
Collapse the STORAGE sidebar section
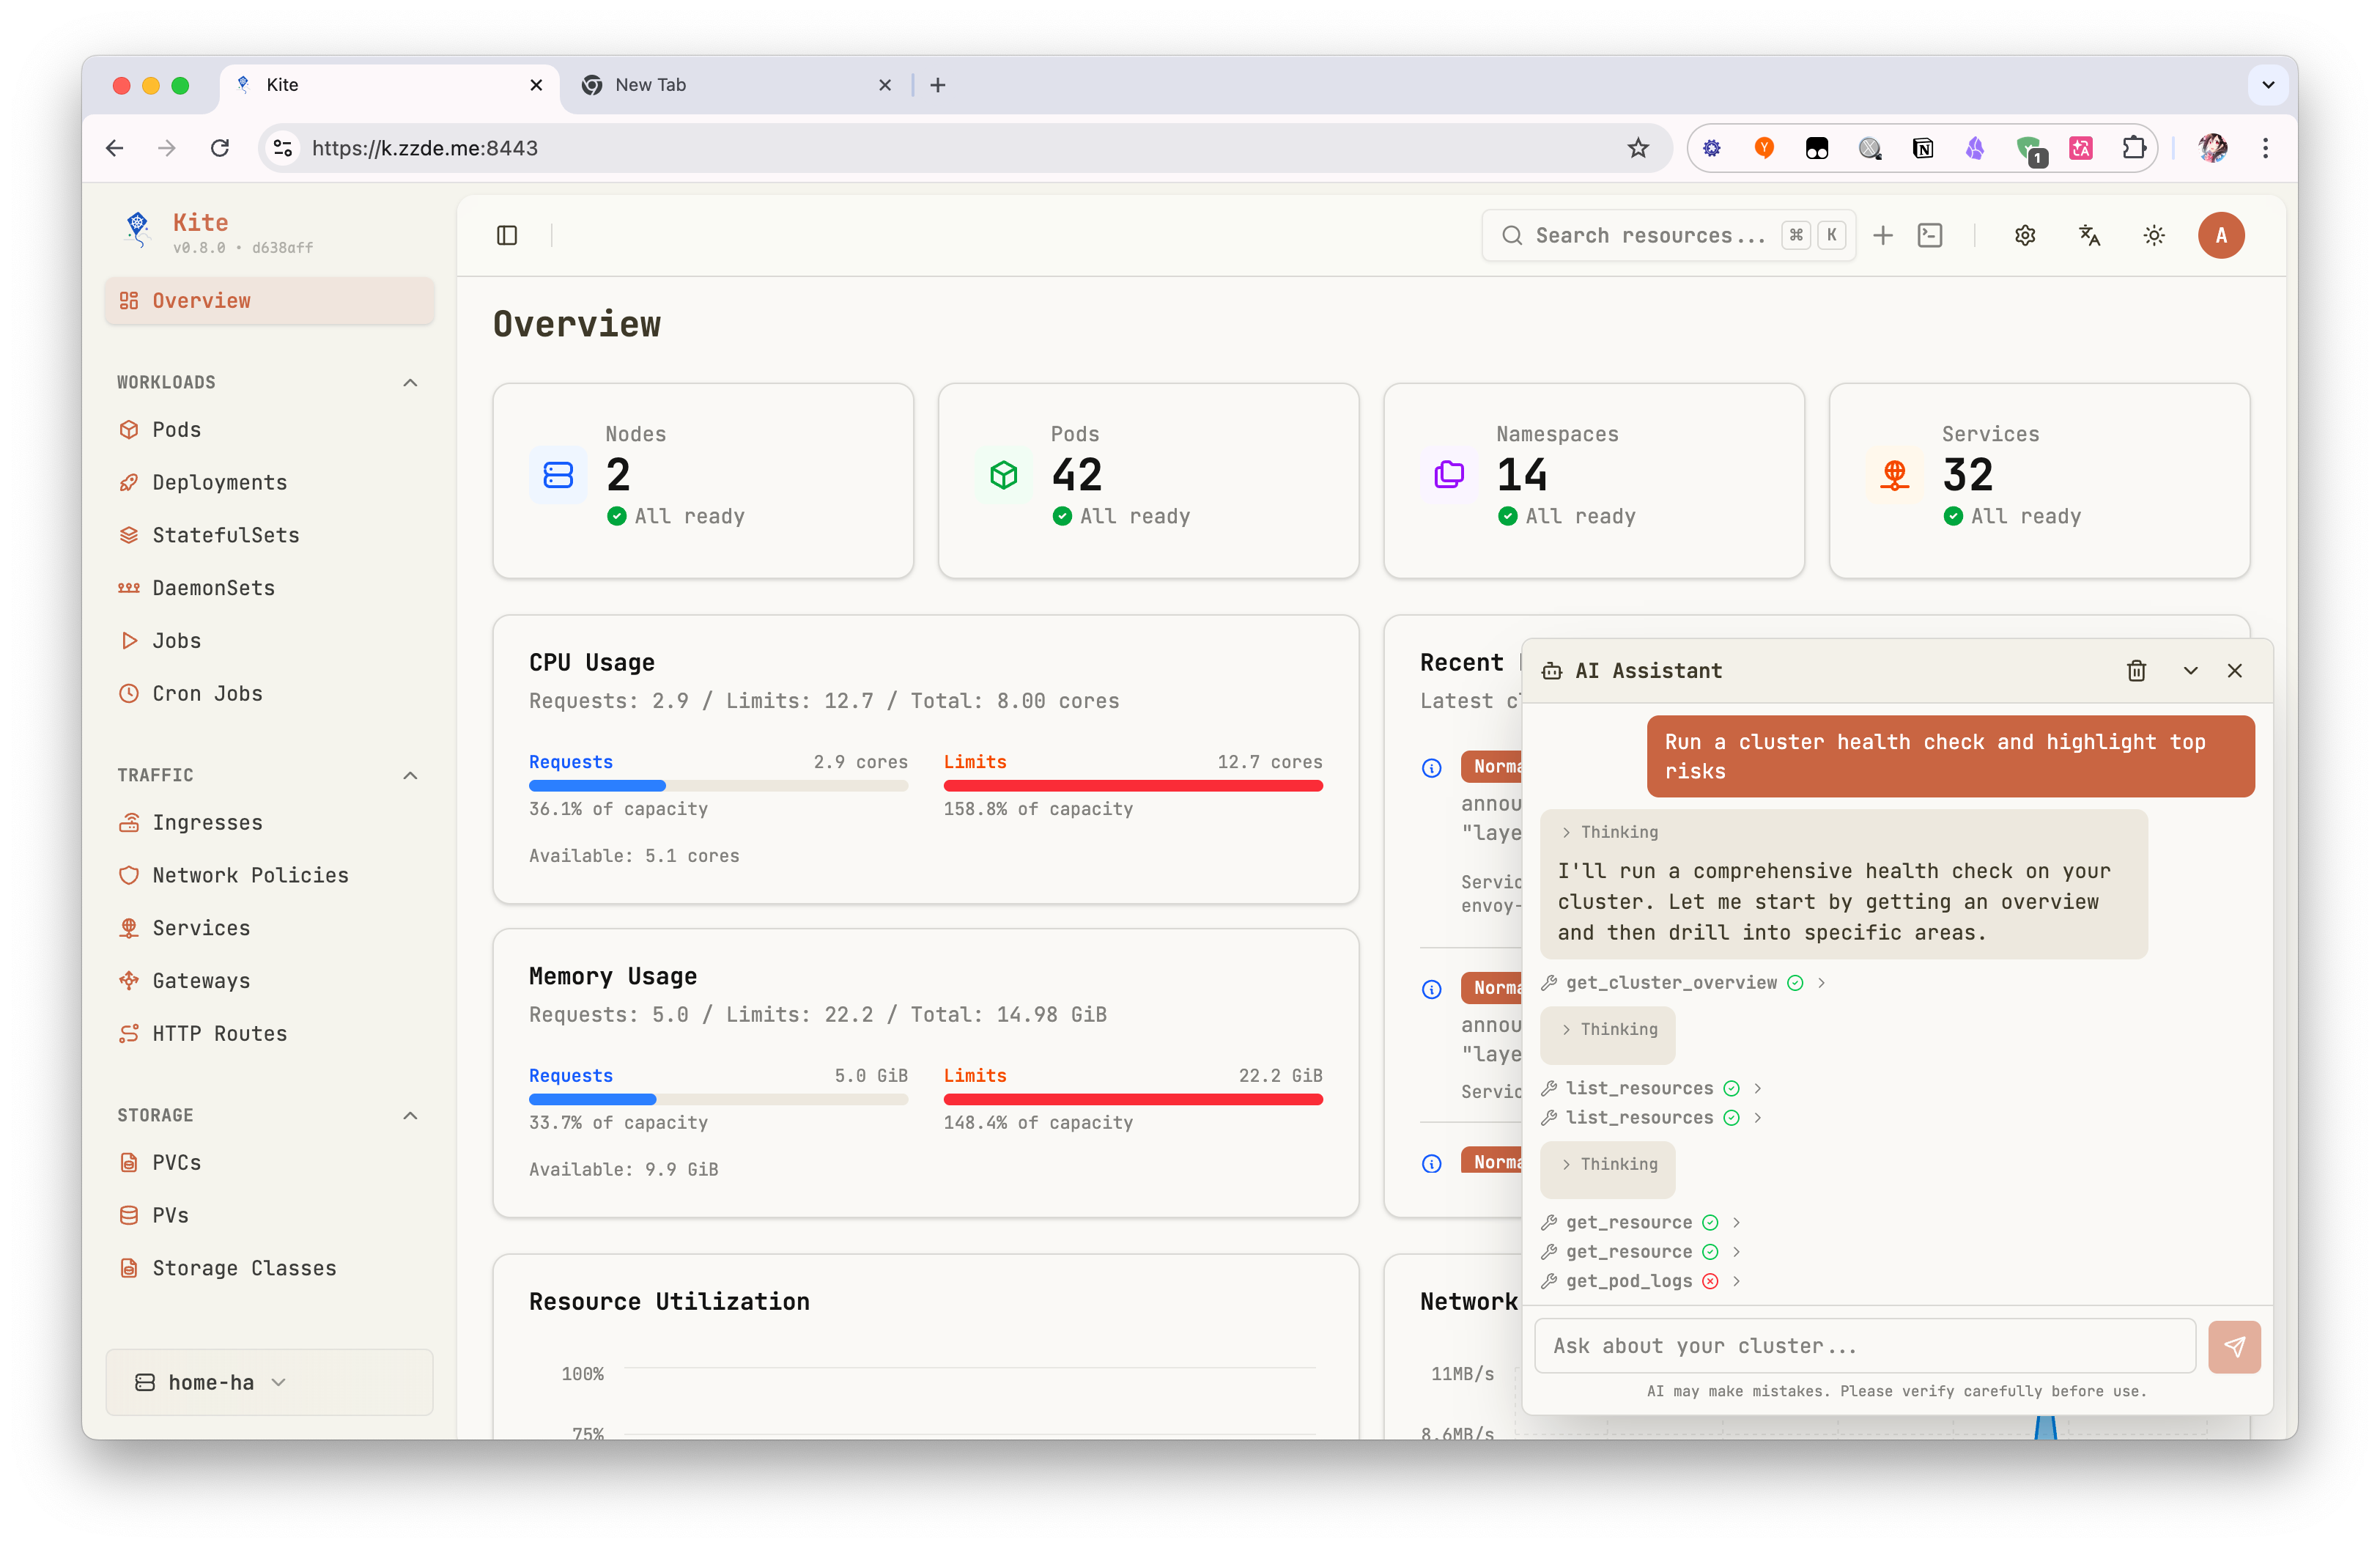click(x=410, y=1115)
